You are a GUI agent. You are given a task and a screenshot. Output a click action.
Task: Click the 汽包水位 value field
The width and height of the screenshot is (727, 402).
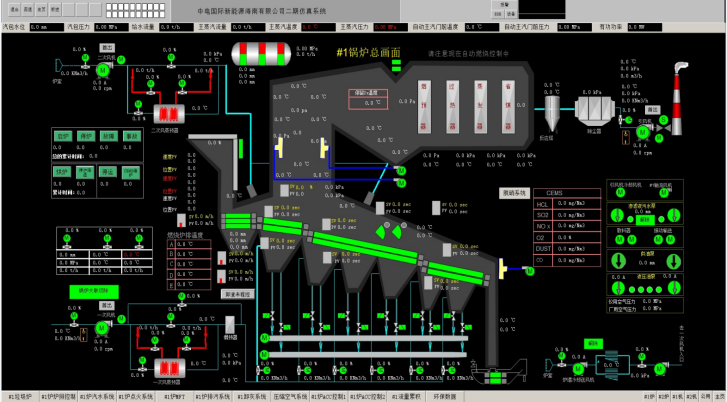tap(46, 27)
